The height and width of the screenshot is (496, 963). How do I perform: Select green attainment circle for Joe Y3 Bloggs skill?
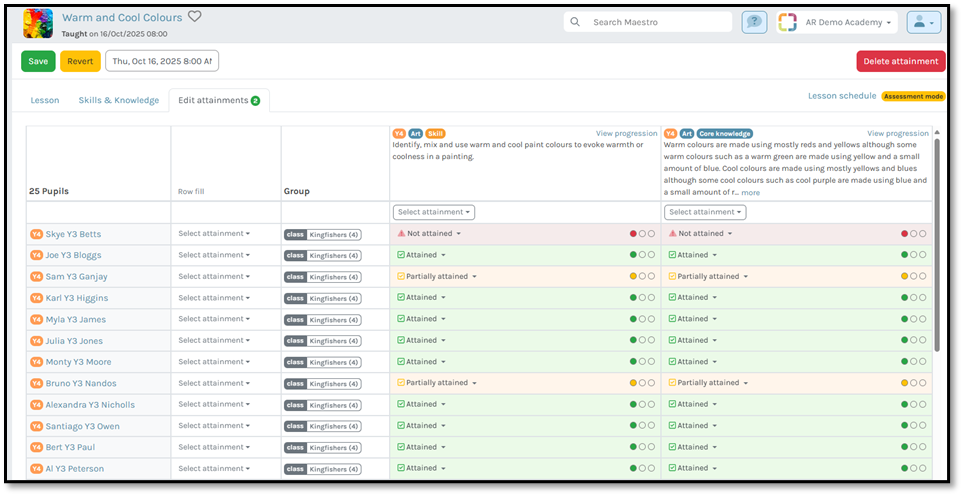(x=633, y=255)
